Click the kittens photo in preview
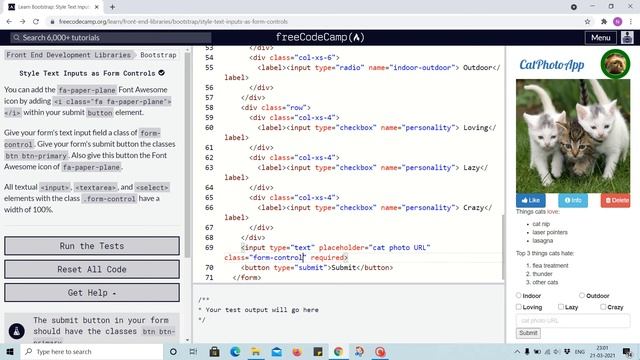640x360 pixels. tap(573, 136)
